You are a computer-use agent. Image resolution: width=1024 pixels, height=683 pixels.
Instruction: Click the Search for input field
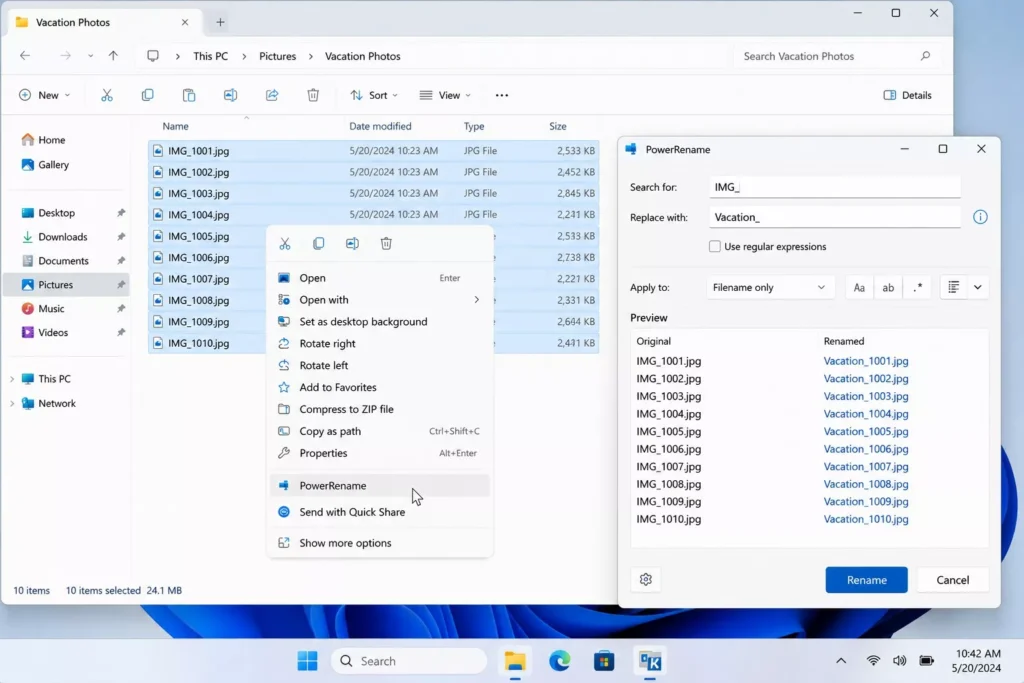(x=835, y=187)
